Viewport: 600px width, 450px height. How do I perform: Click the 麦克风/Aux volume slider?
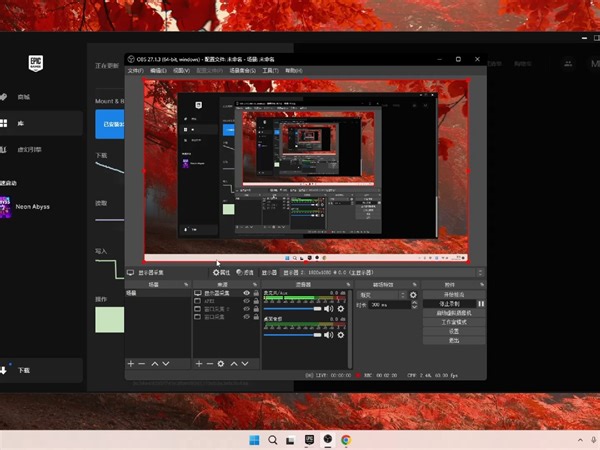coord(292,309)
